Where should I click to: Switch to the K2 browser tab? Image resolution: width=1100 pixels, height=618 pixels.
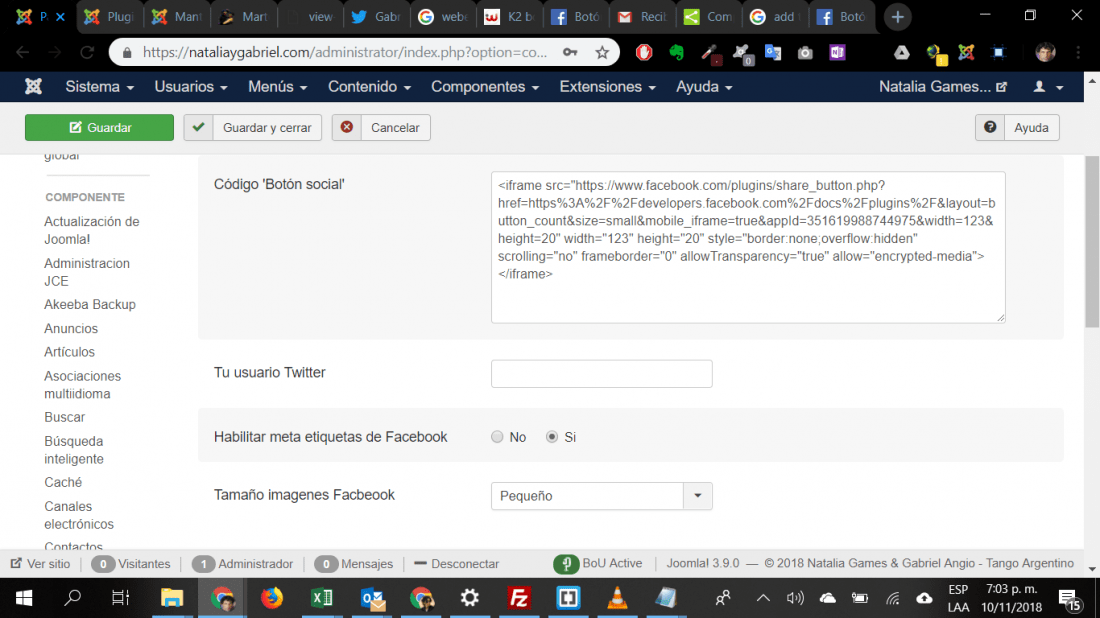point(510,17)
